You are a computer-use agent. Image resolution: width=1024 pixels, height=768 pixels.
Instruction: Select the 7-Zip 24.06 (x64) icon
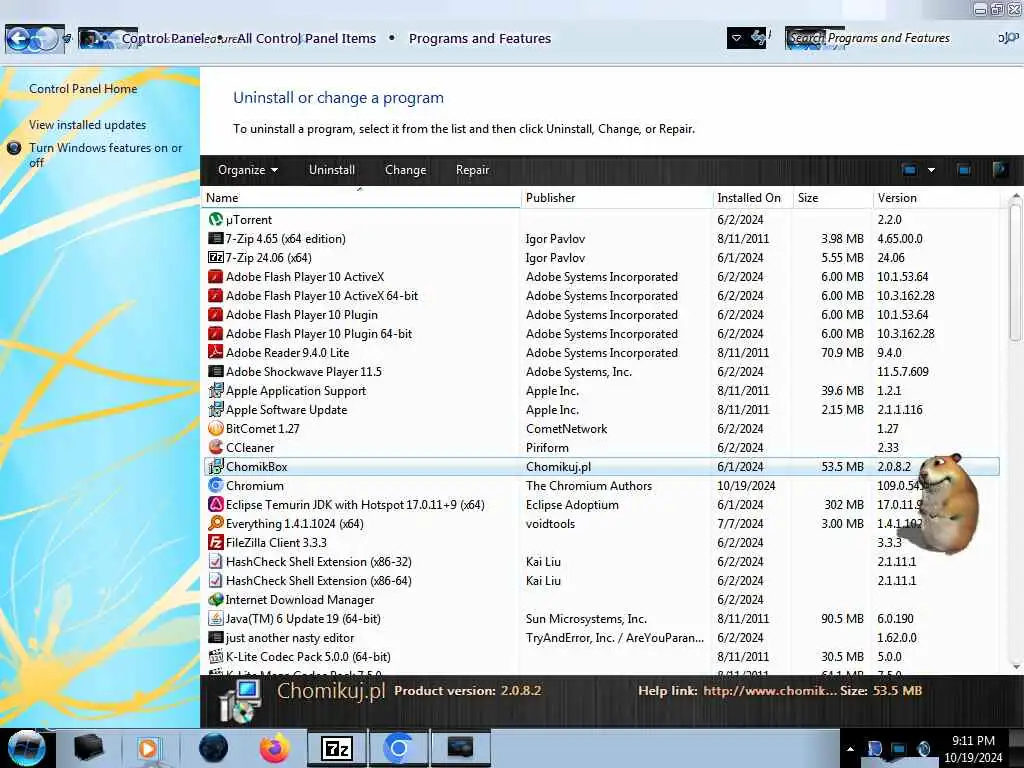(x=216, y=257)
